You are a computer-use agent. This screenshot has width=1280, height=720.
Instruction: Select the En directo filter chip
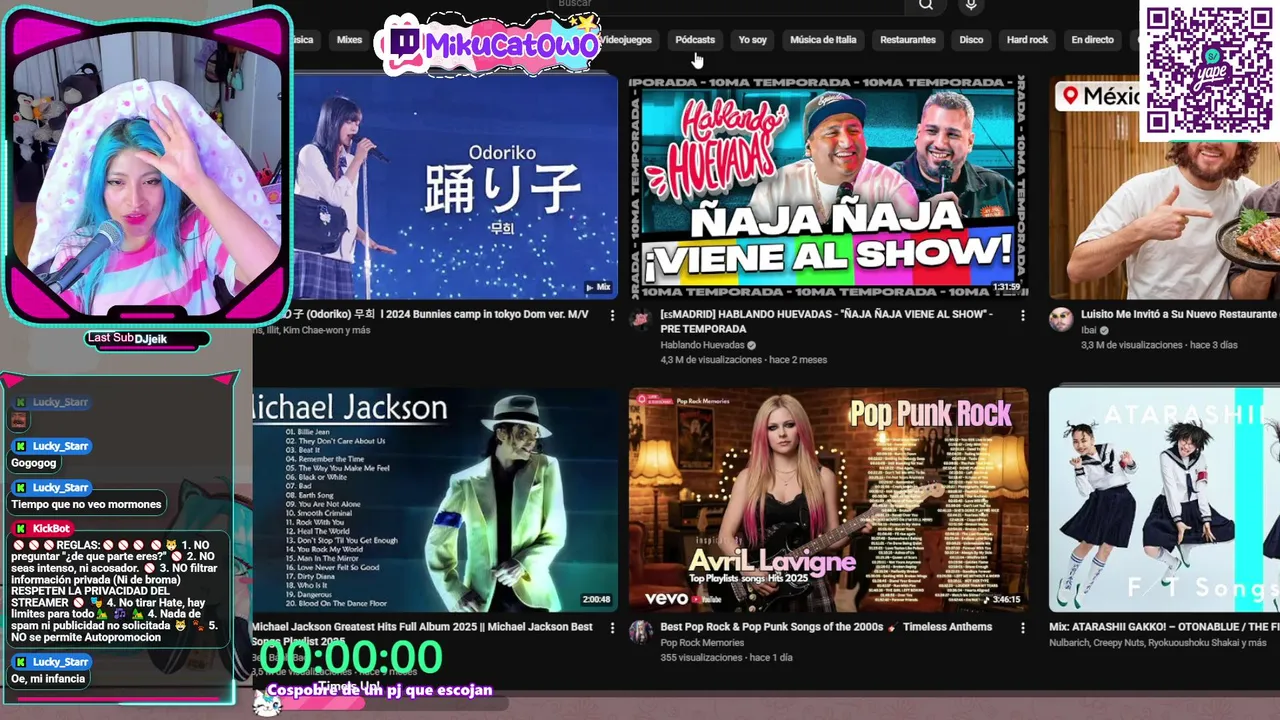click(x=1092, y=40)
